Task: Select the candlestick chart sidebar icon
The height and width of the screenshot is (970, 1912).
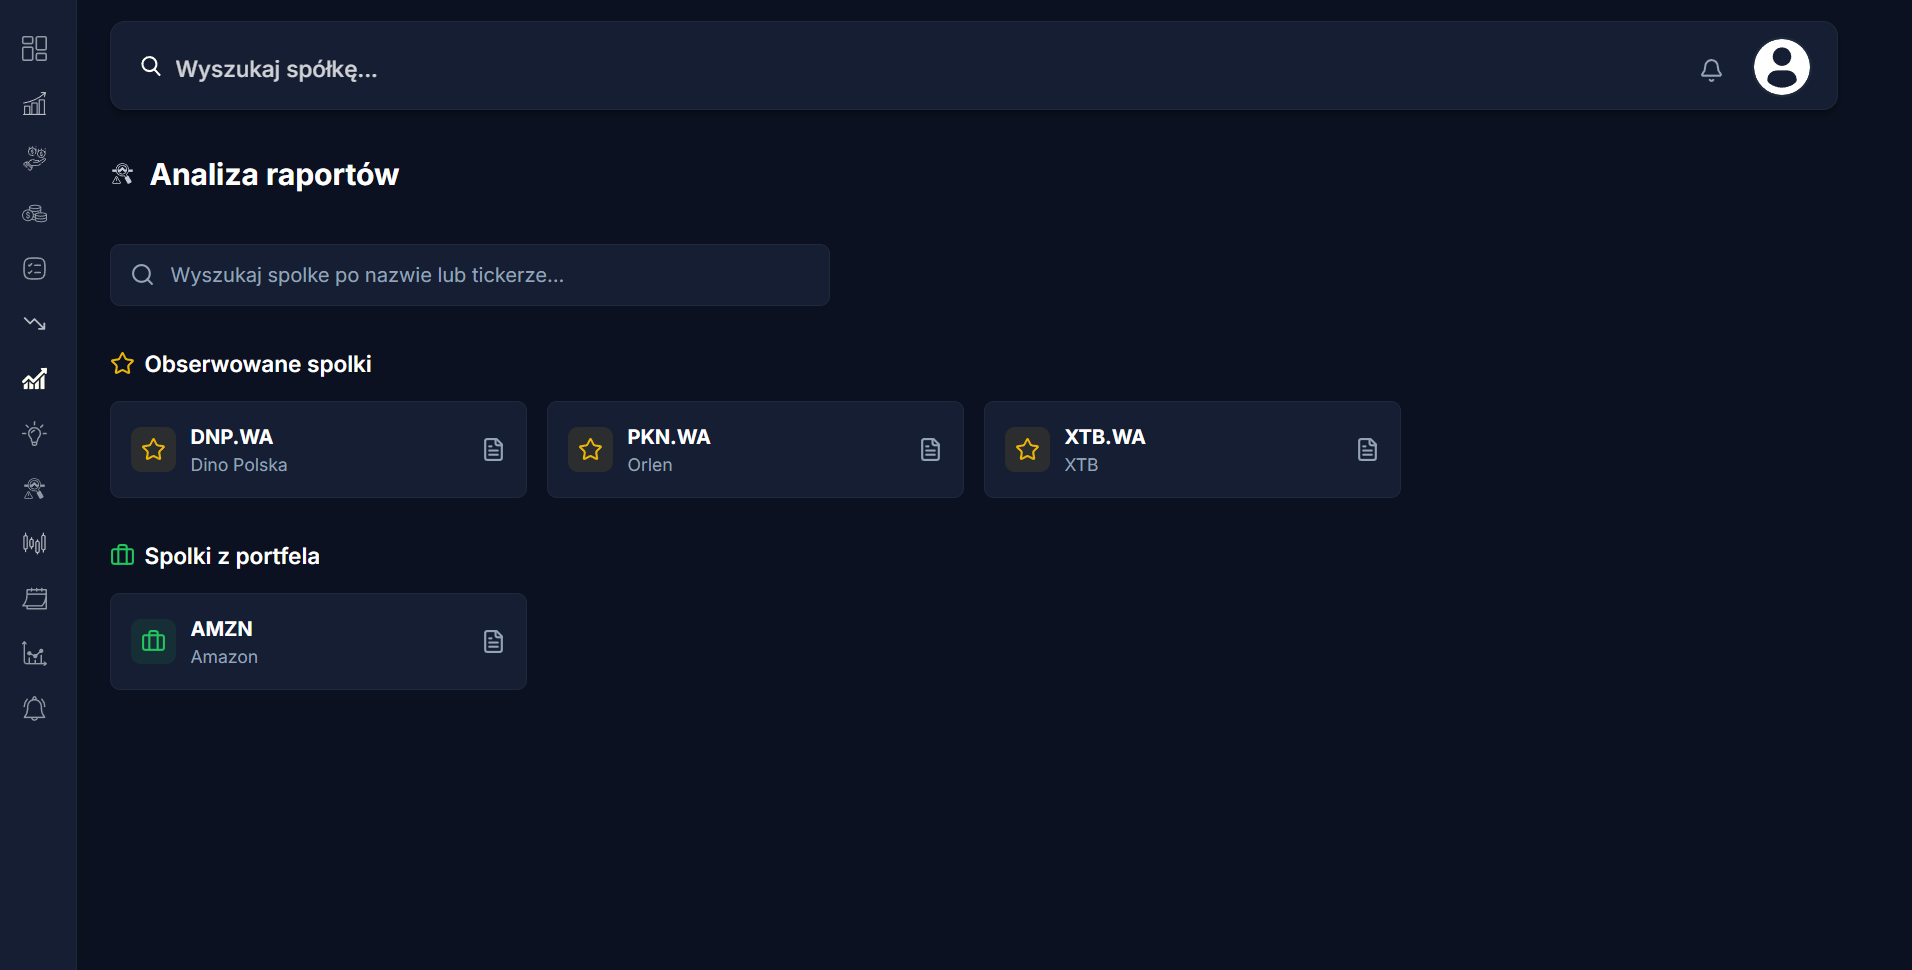Action: (x=35, y=544)
